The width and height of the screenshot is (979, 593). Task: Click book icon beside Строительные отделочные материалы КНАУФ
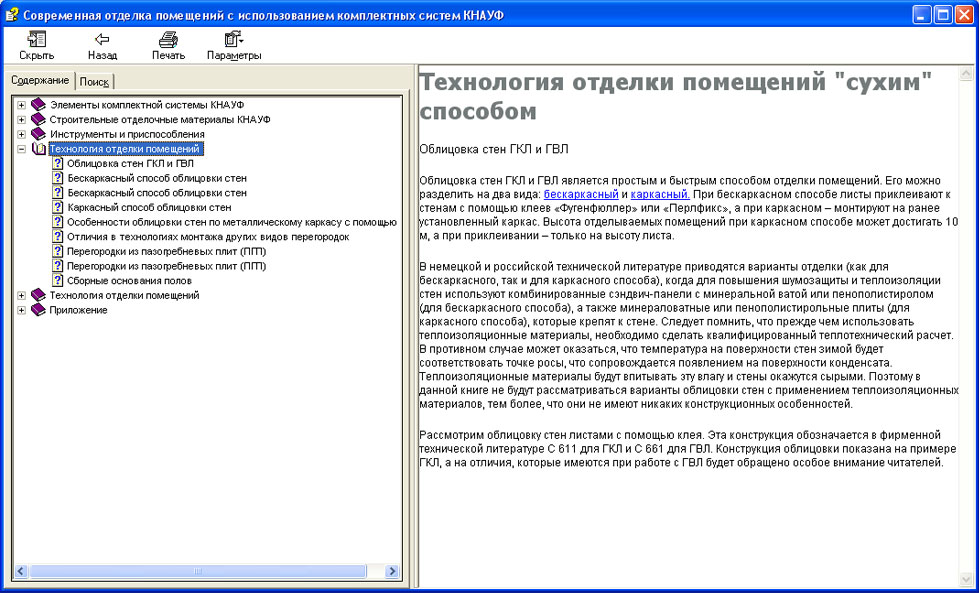[x=39, y=119]
